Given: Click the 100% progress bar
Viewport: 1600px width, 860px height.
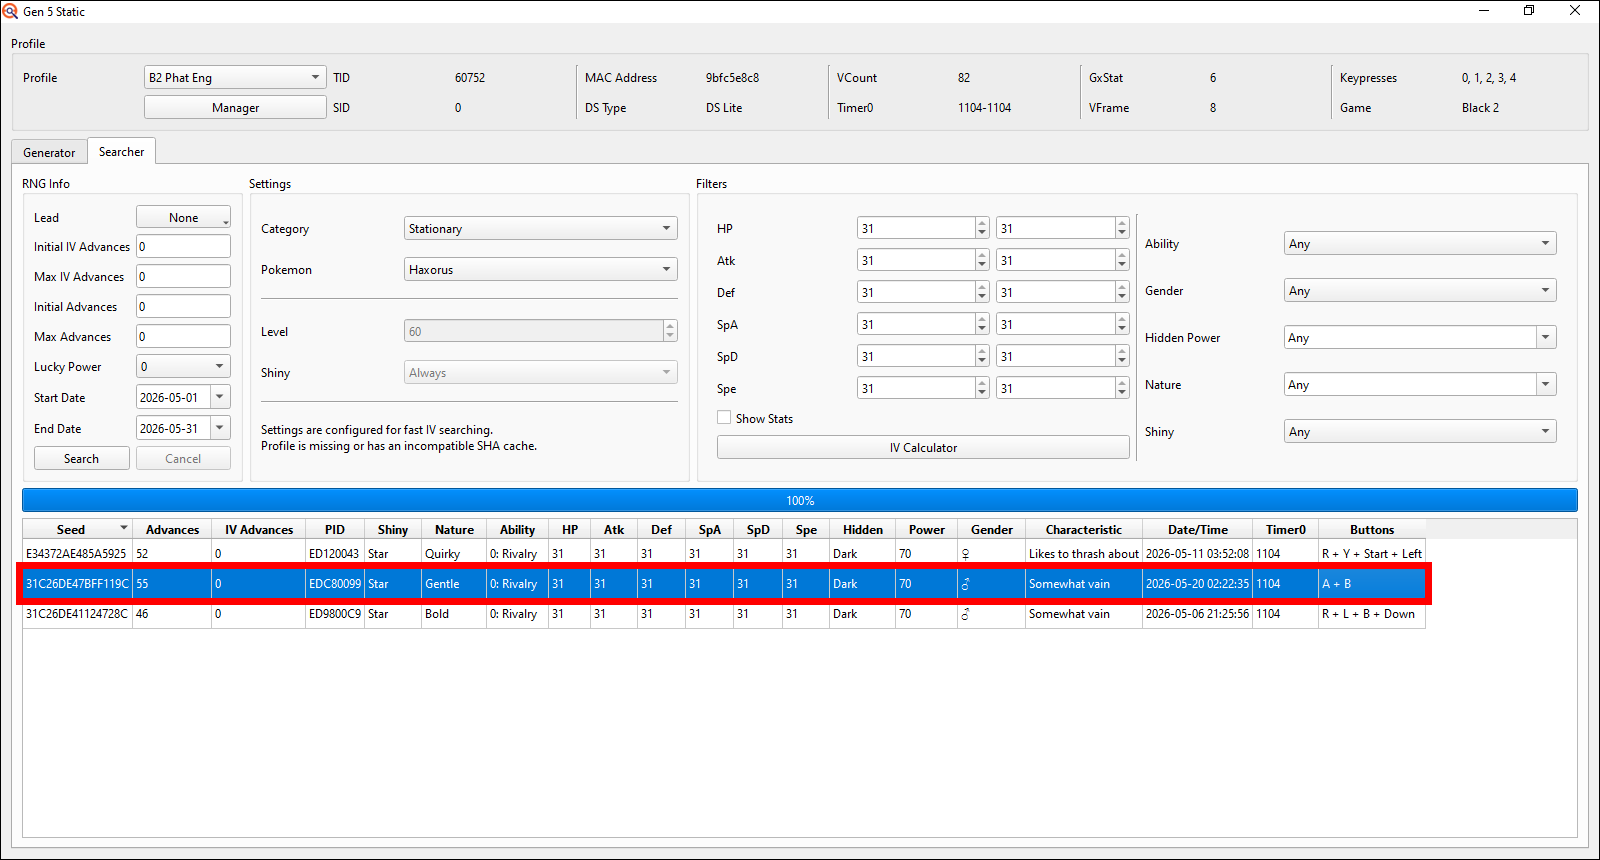Looking at the screenshot, I should point(800,500).
